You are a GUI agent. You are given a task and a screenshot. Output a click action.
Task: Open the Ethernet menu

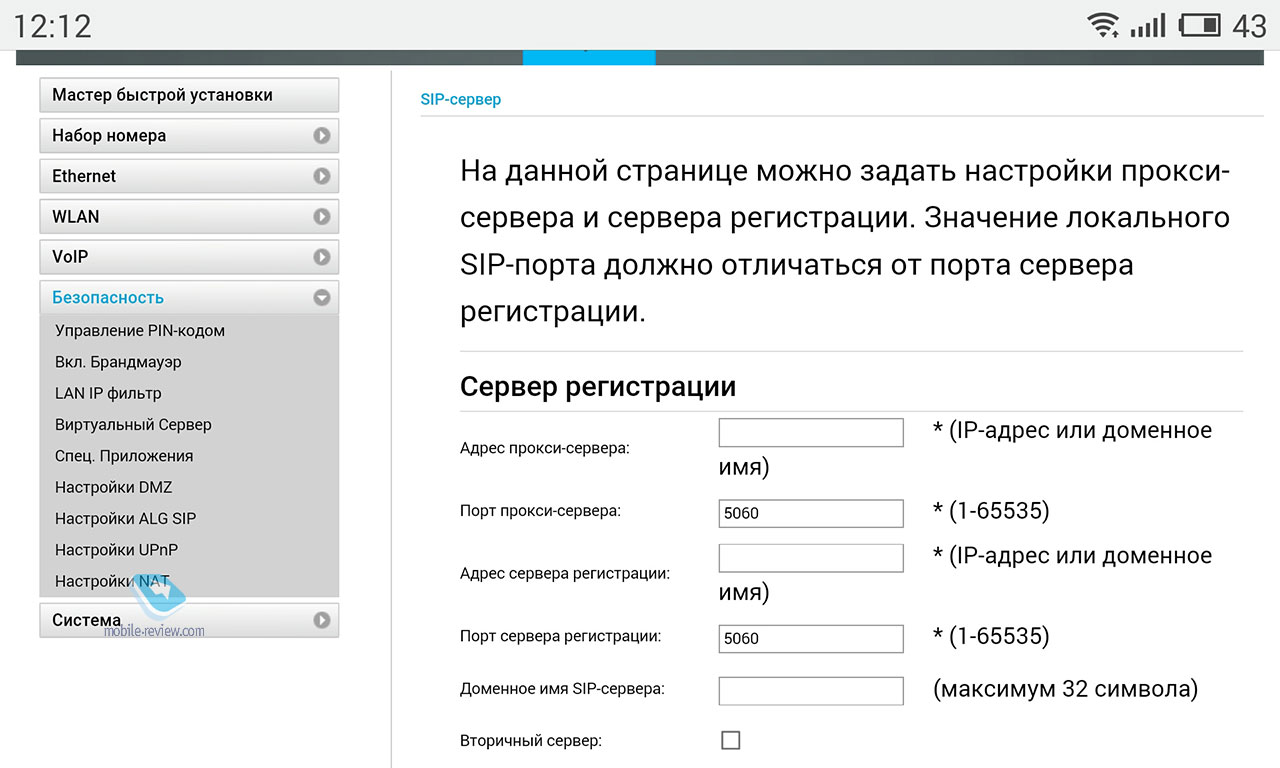pos(189,176)
